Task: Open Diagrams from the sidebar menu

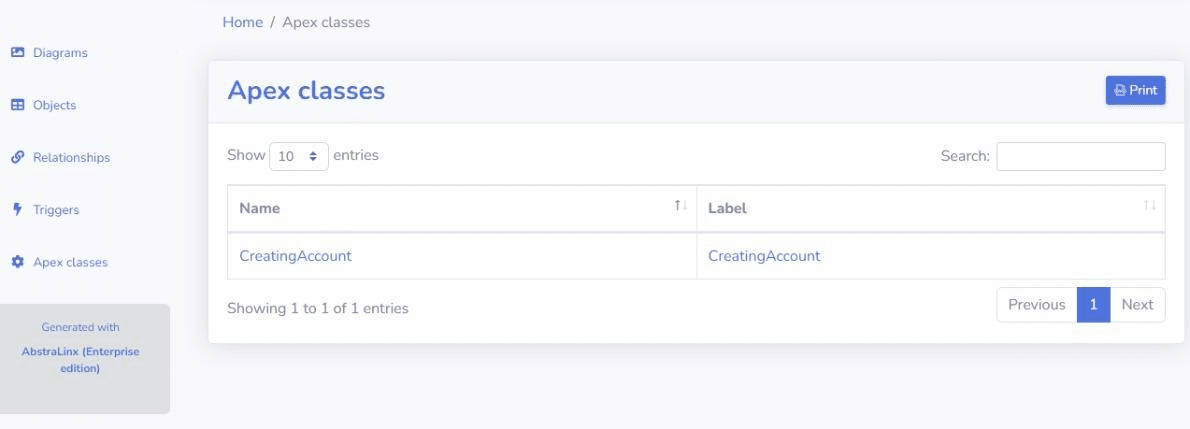Action: pos(60,53)
